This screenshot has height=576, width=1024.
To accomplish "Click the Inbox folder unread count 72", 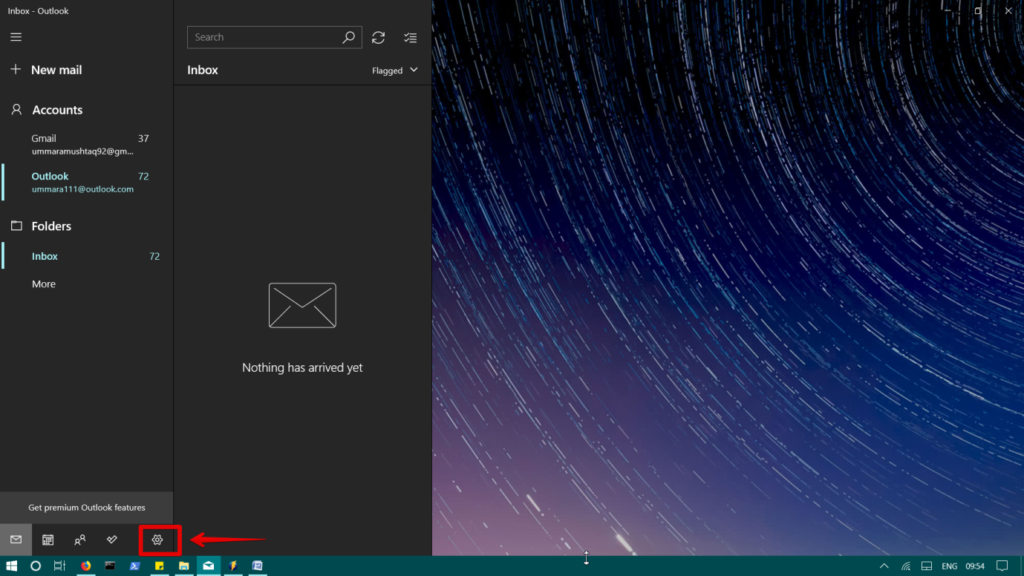I will pyautogui.click(x=154, y=257).
